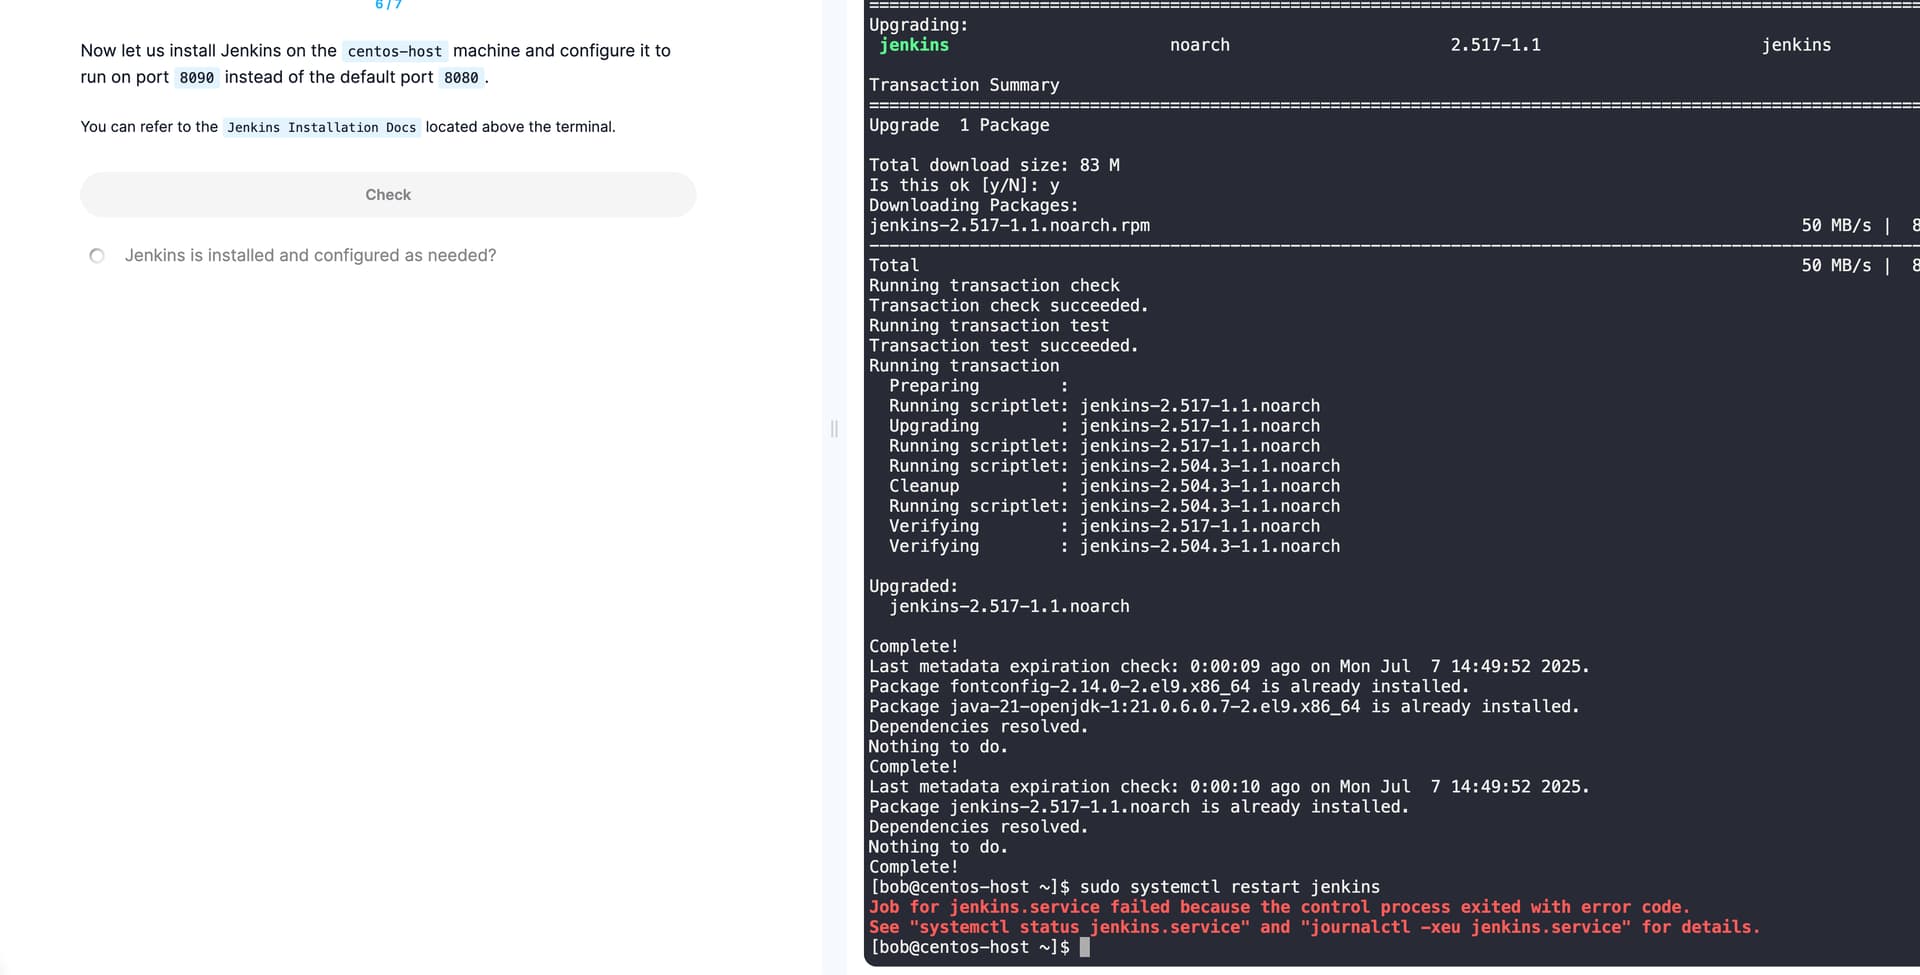The image size is (1920, 975).
Task: Click the Jenkins Installation Docs label
Action: 321,127
